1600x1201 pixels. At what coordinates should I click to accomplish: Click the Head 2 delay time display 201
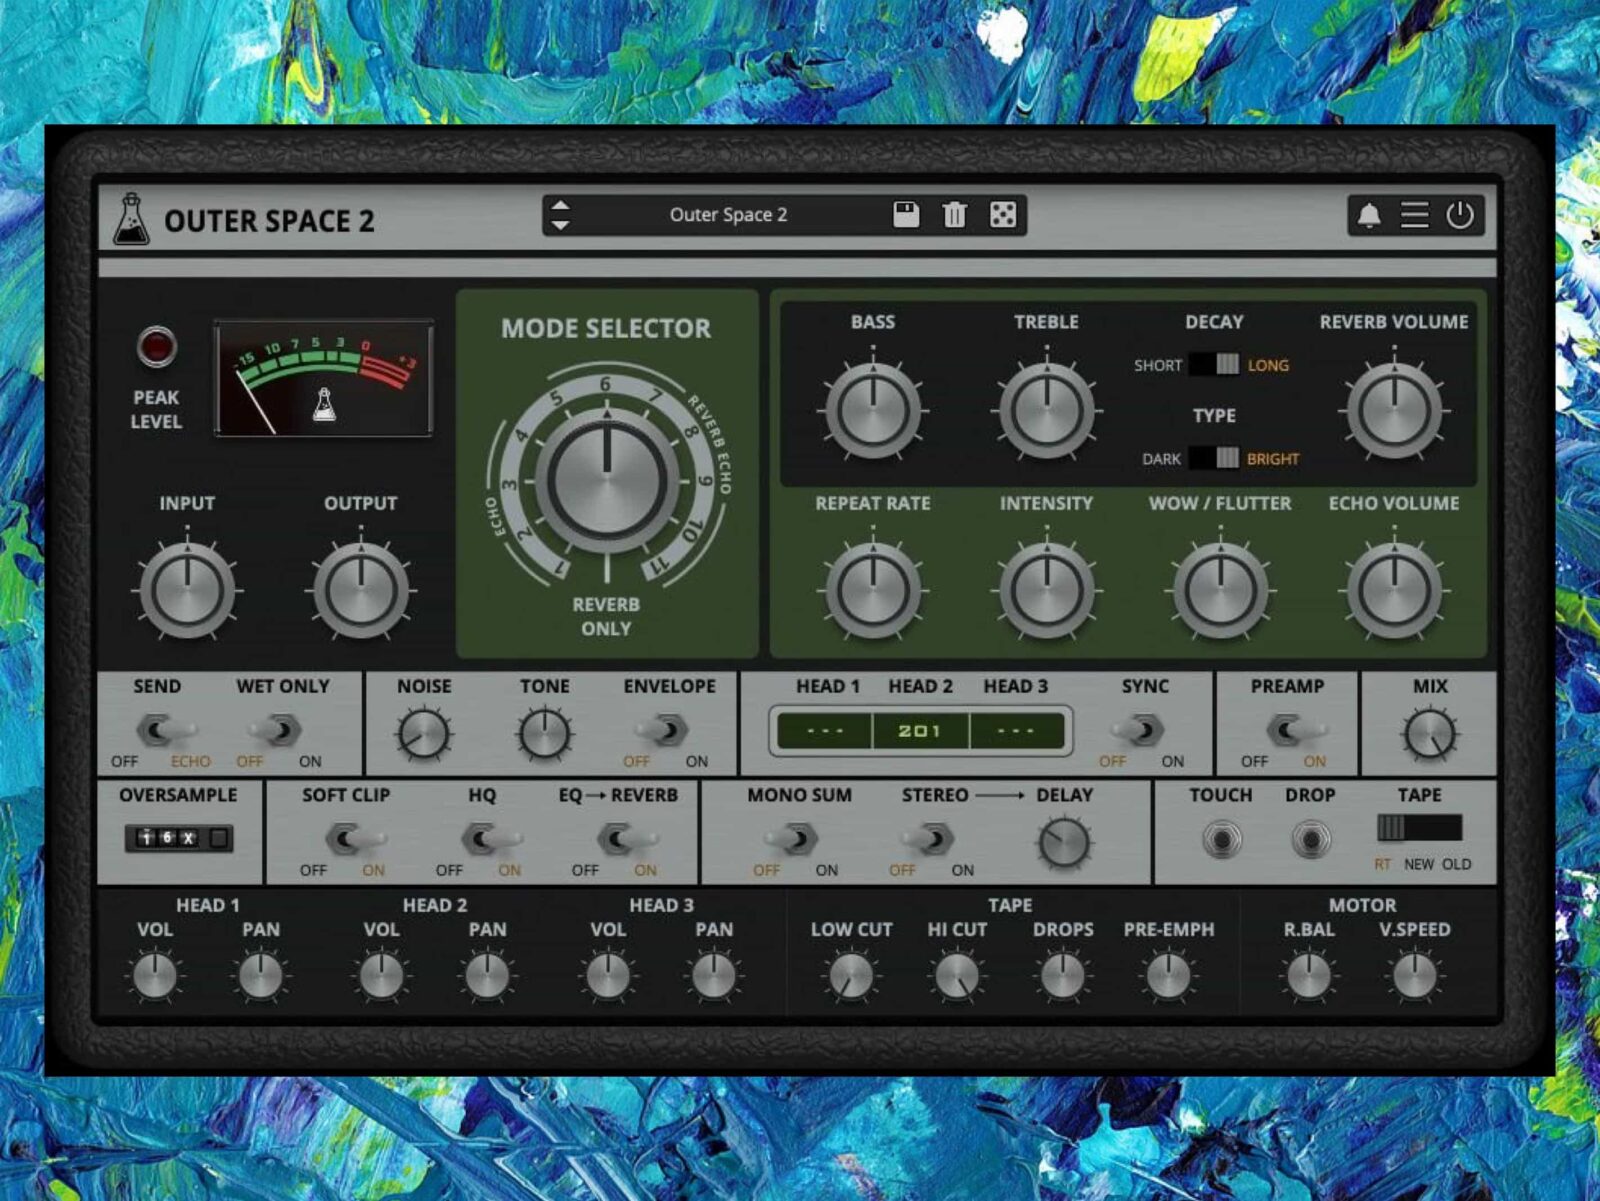pyautogui.click(x=919, y=731)
